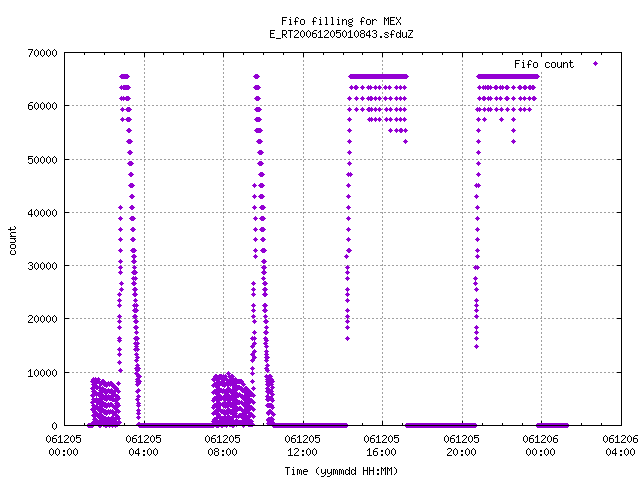
Task: Select y-axis tick label 0
Action: click(54, 426)
